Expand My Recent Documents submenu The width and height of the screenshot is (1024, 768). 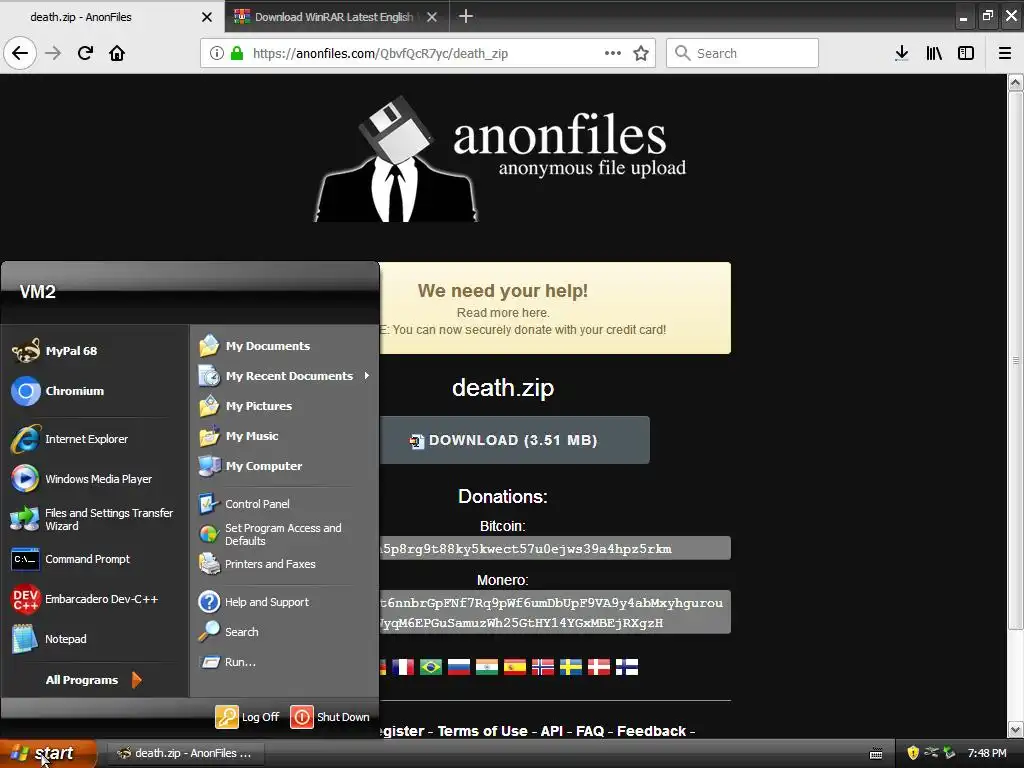[284, 376]
